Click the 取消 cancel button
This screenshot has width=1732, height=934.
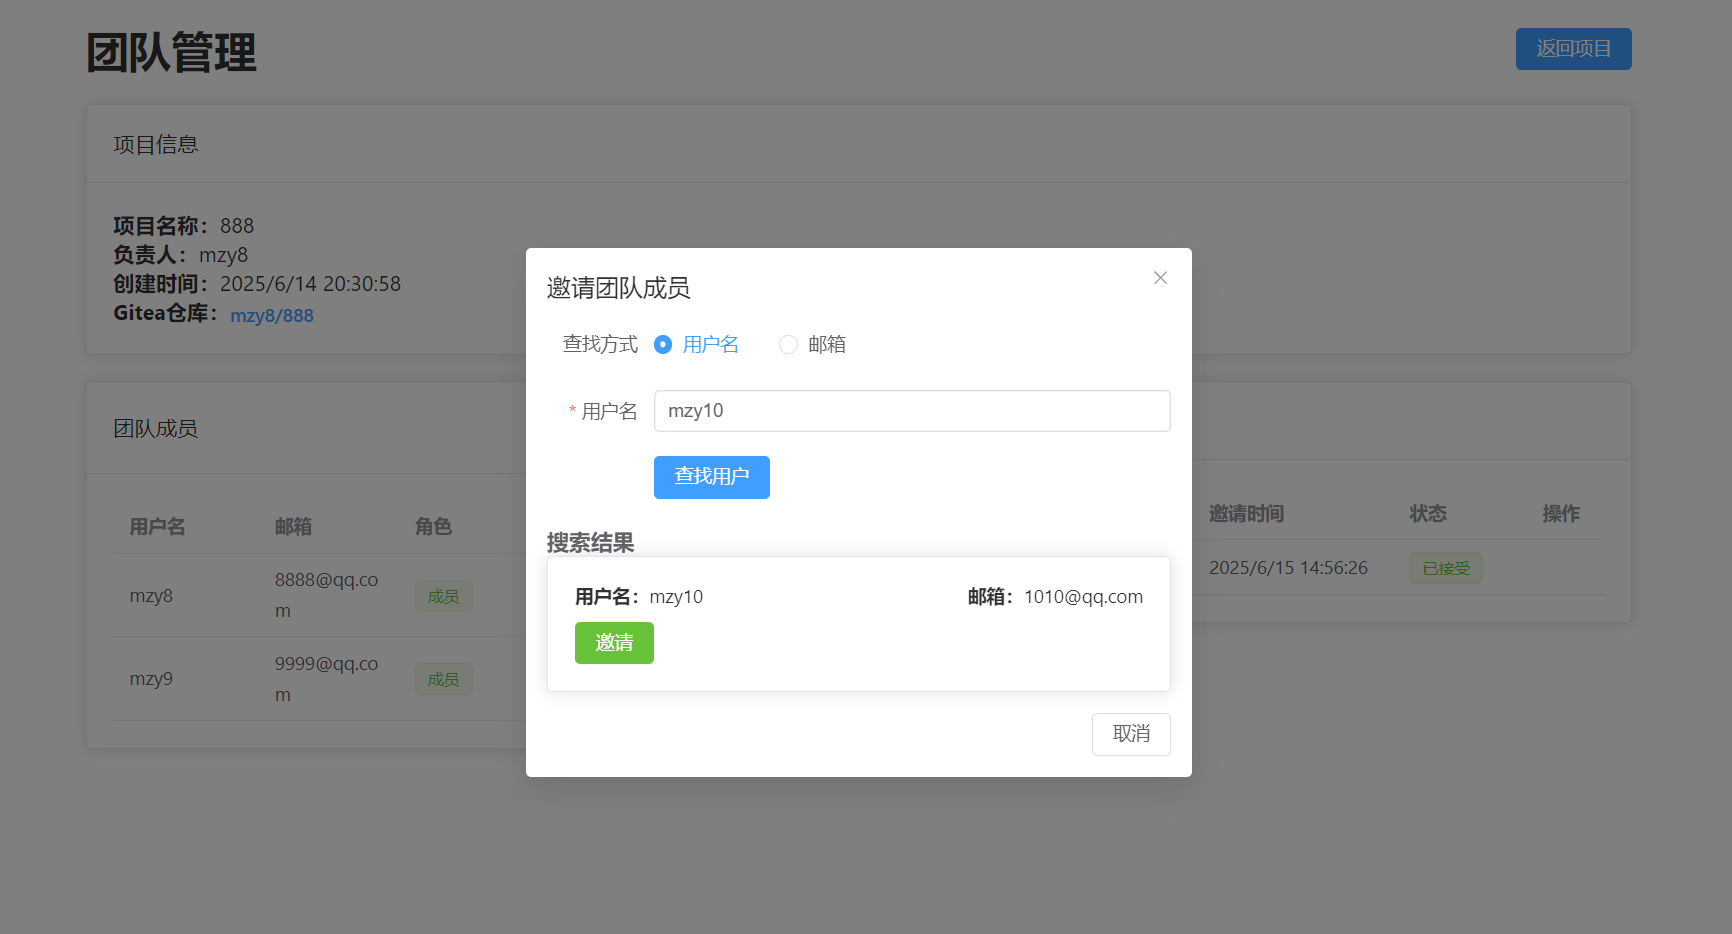[x=1130, y=734]
